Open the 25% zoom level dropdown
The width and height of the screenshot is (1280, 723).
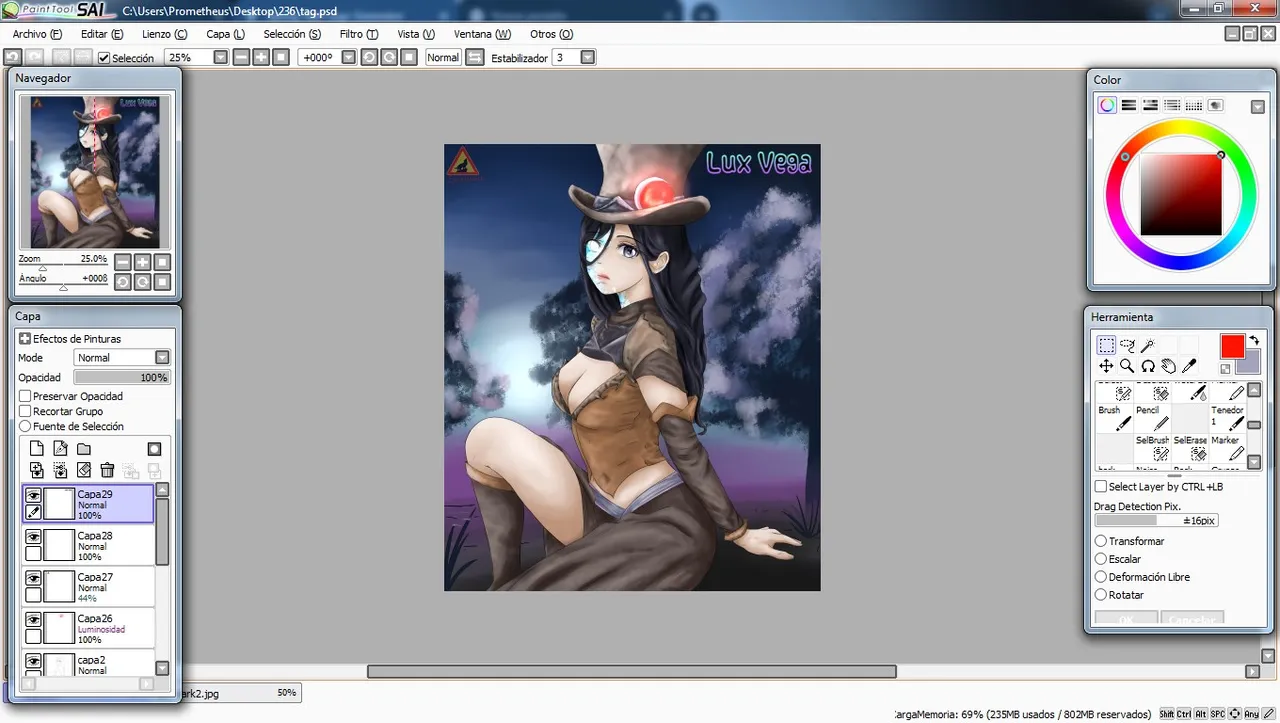[x=220, y=58]
